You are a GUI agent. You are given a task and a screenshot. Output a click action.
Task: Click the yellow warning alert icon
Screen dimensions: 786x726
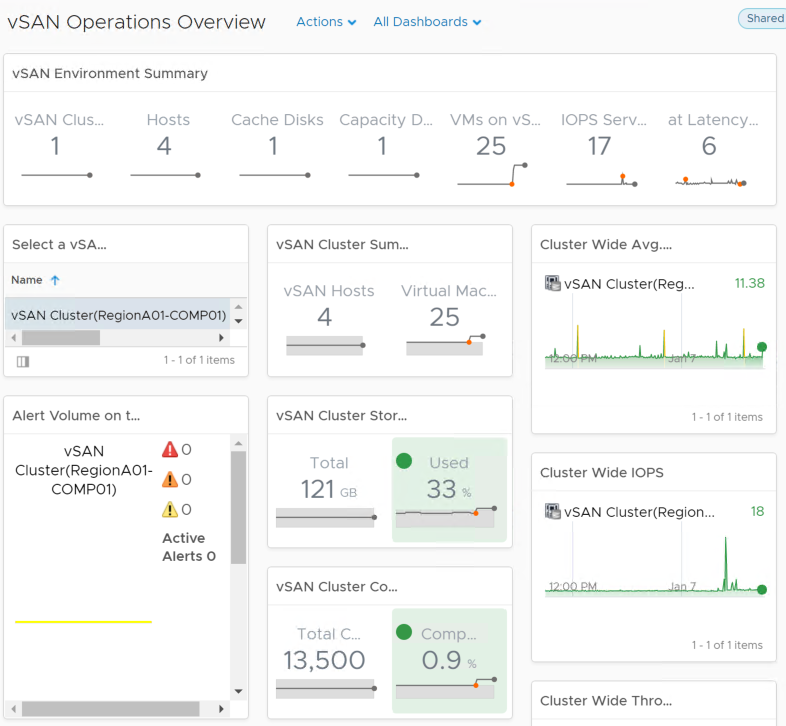point(170,509)
